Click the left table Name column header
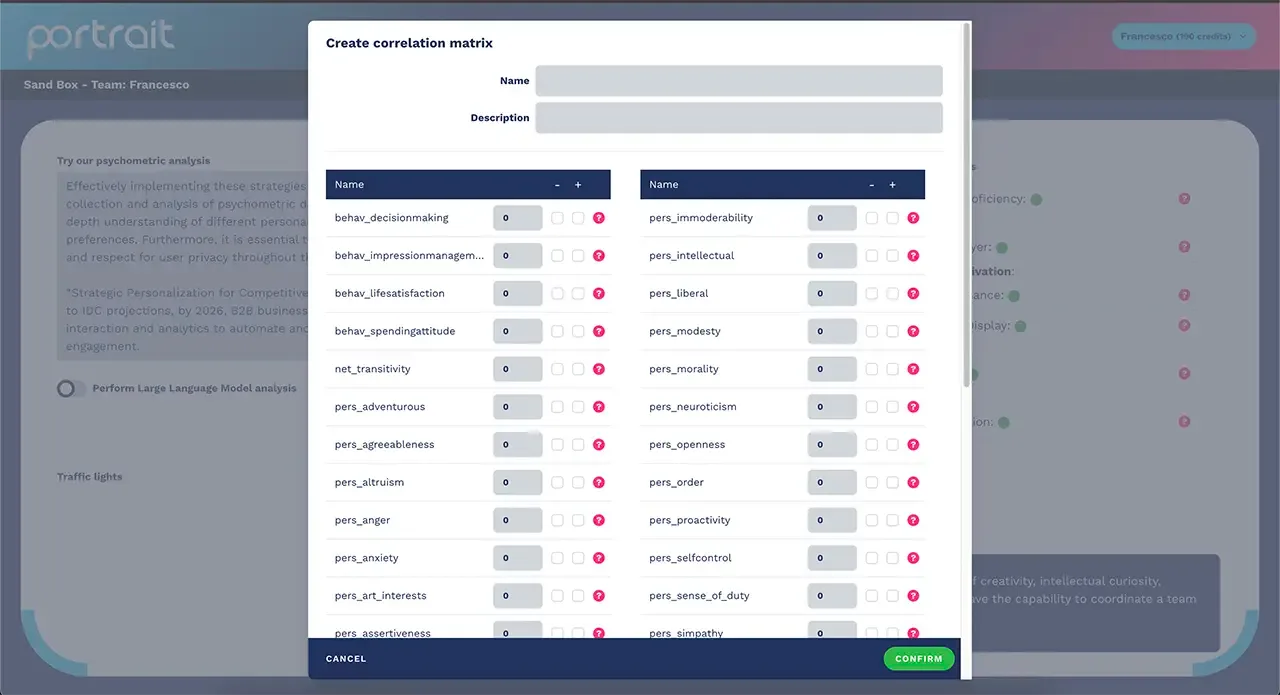The width and height of the screenshot is (1280, 695). (x=349, y=185)
